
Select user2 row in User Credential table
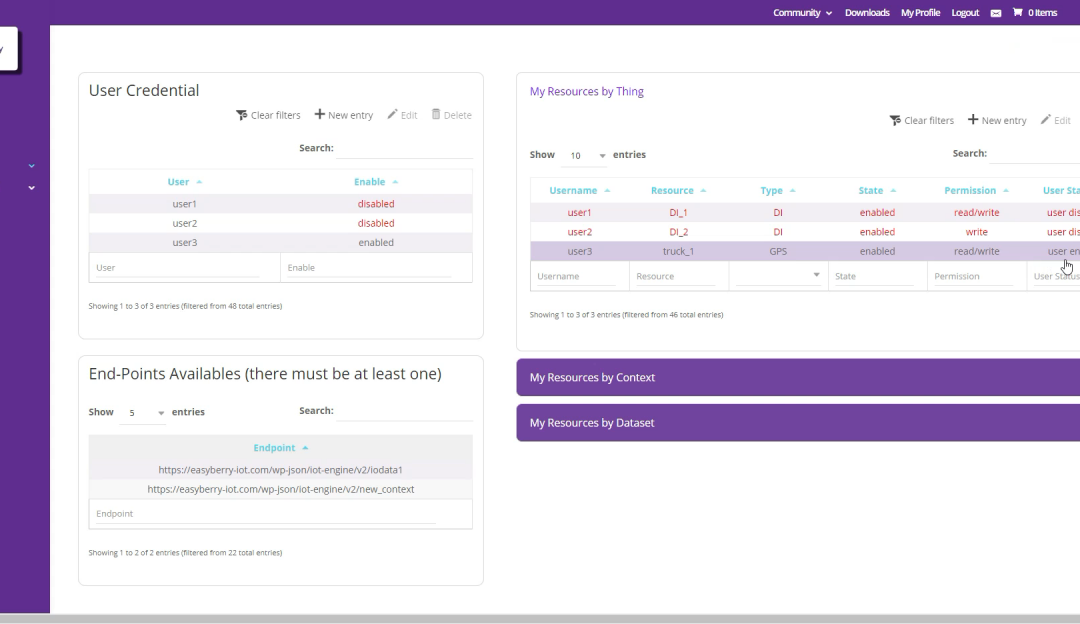280,223
